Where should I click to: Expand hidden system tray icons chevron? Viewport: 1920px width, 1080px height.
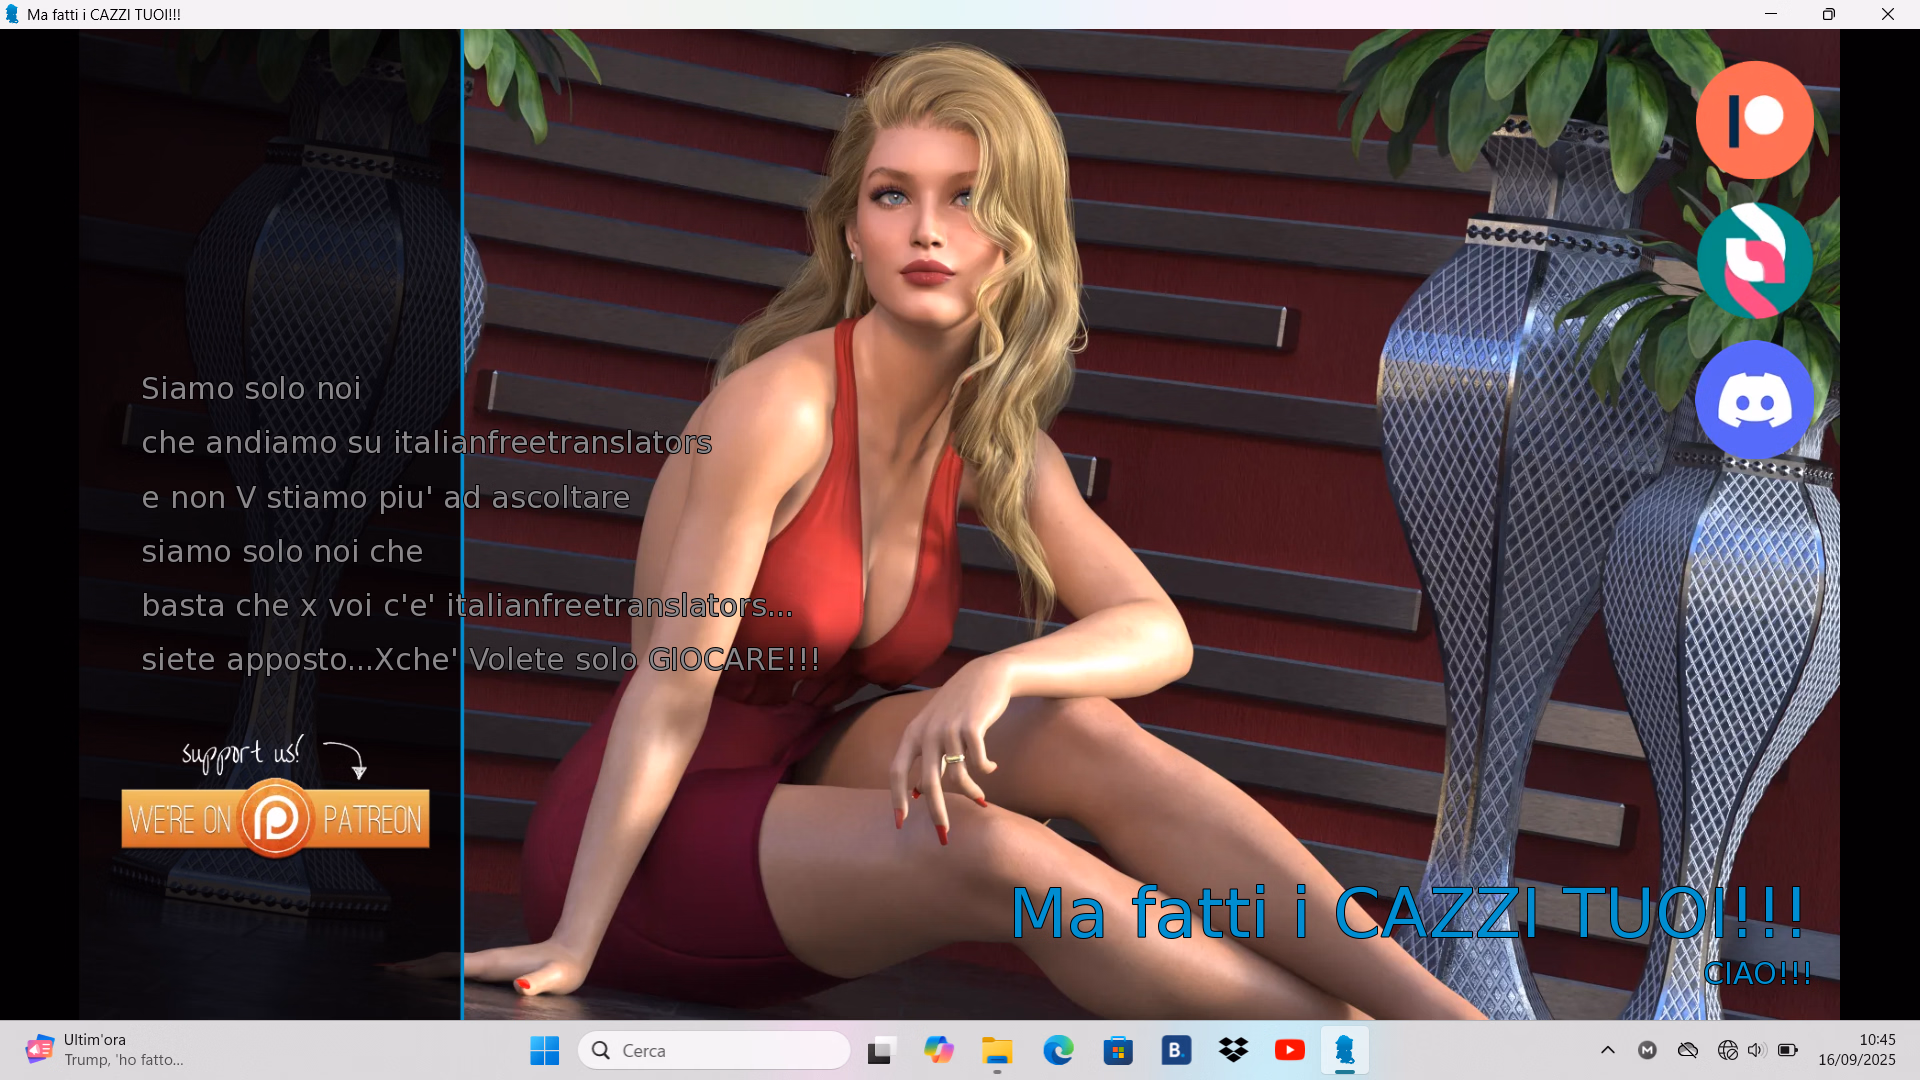[x=1607, y=1050]
